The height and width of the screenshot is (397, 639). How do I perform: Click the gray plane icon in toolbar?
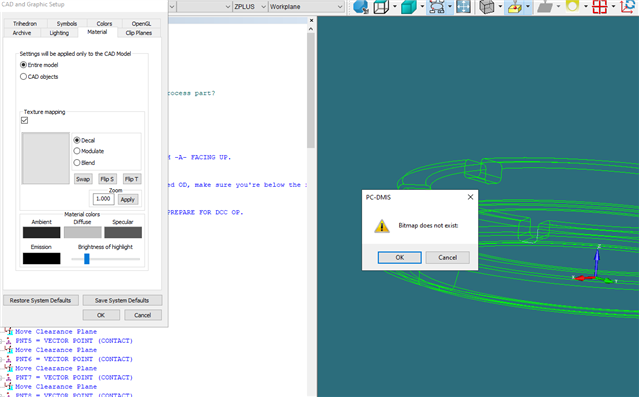[544, 7]
